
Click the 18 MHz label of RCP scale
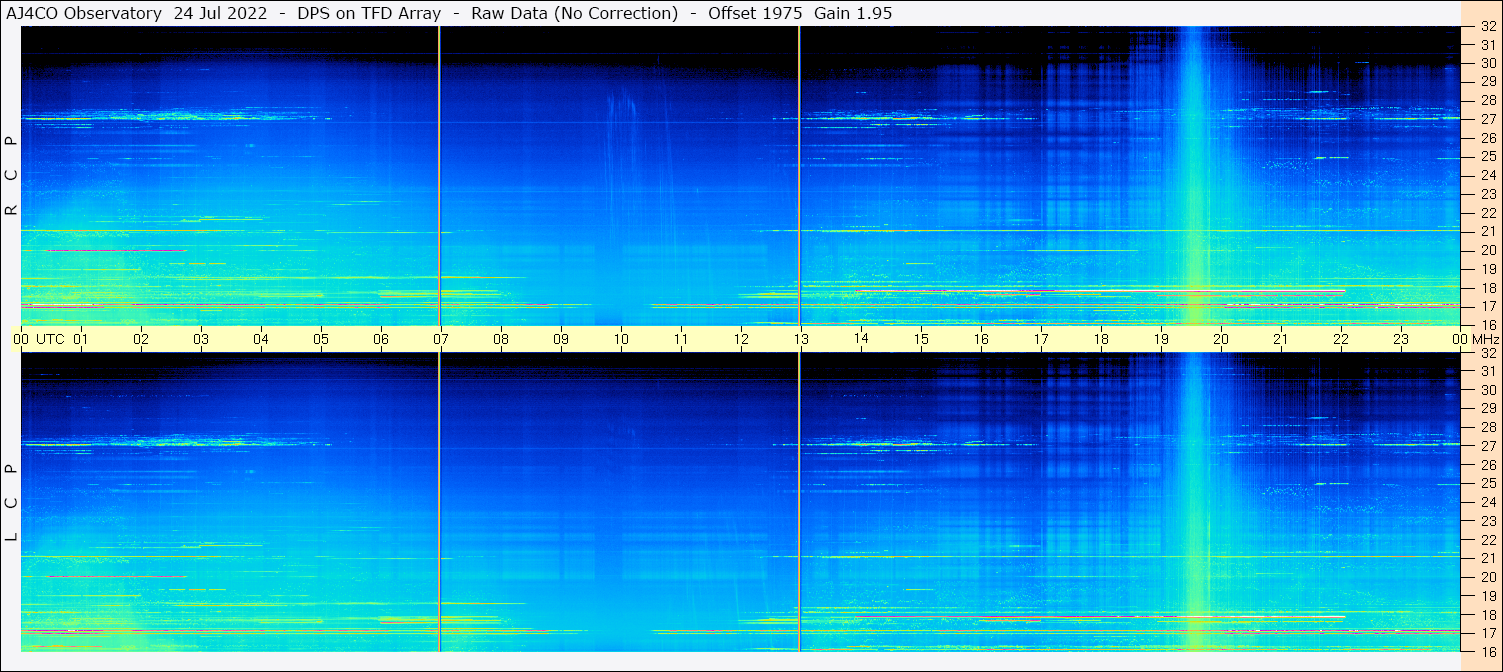point(1488,287)
